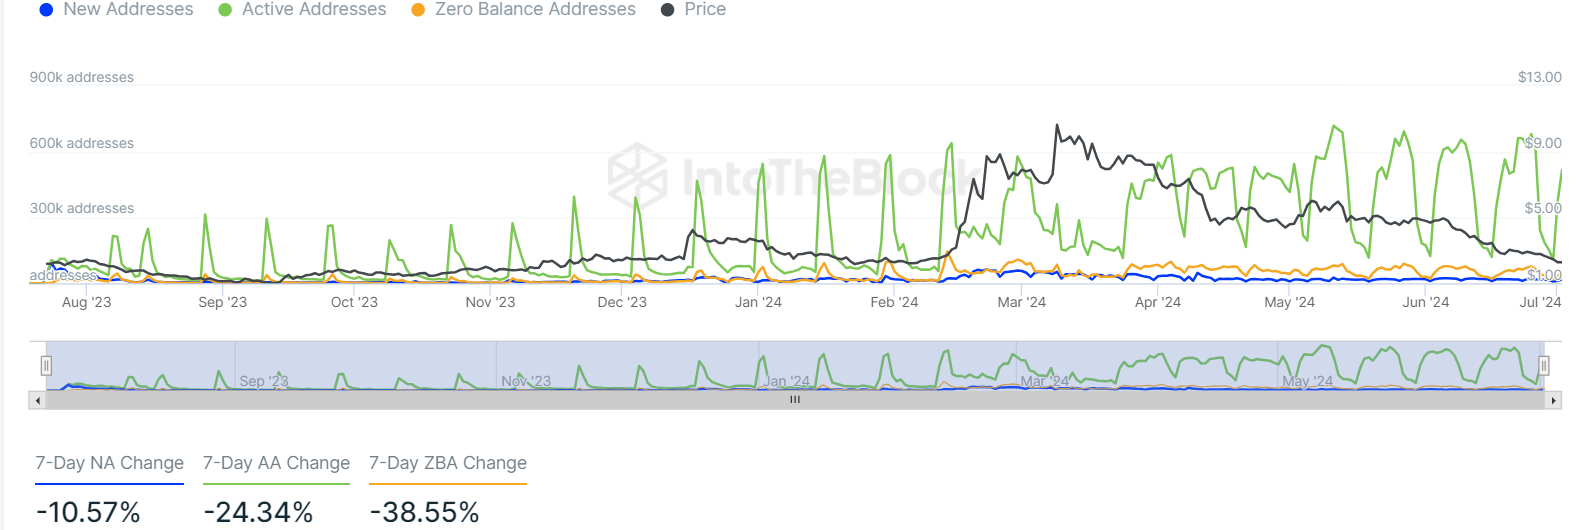Select the 7-Day ZBA Change tab
Viewport: 1583px width, 530px height.
coord(448,464)
